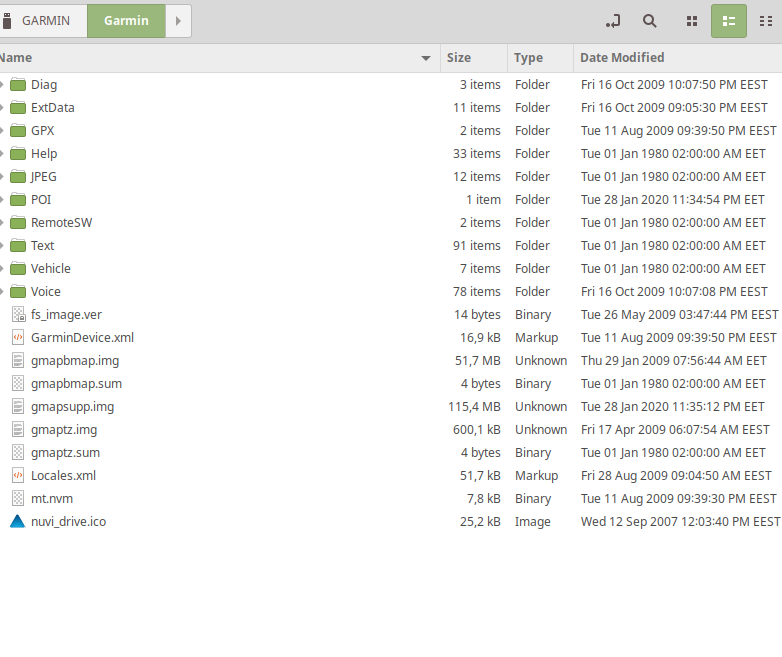Switch to icon grid view
Screen dimensions: 782x657
(692, 21)
